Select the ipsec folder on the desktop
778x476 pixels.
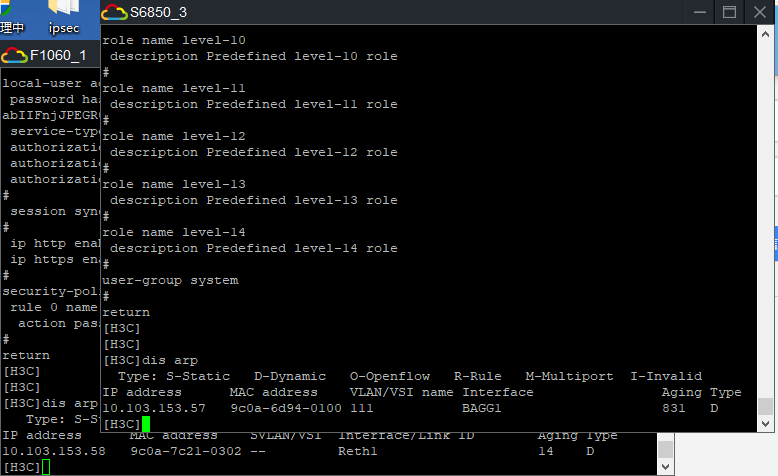pyautogui.click(x=63, y=19)
